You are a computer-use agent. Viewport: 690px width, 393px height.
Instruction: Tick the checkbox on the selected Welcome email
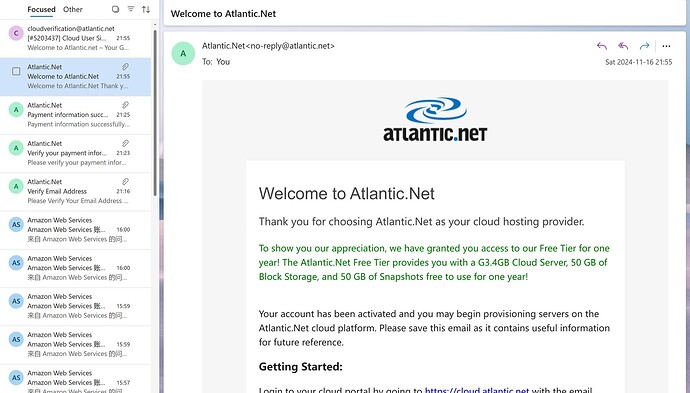tap(16, 71)
